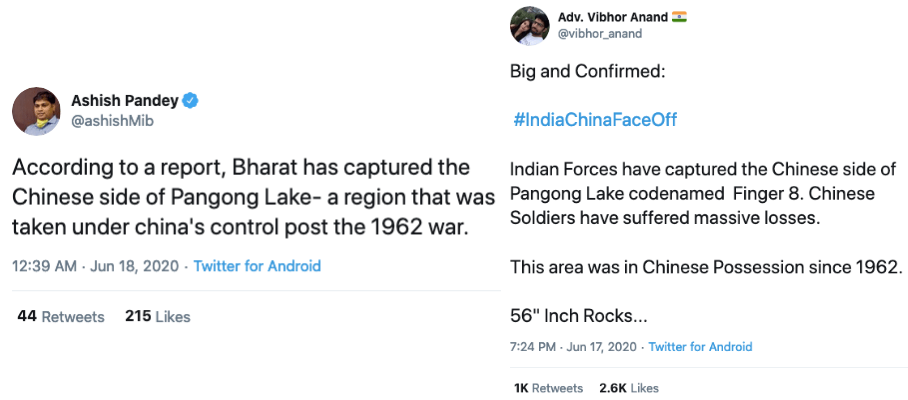Open the #IndiaChinaFaceOff hashtag
The width and height of the screenshot is (908, 400).
click(595, 120)
